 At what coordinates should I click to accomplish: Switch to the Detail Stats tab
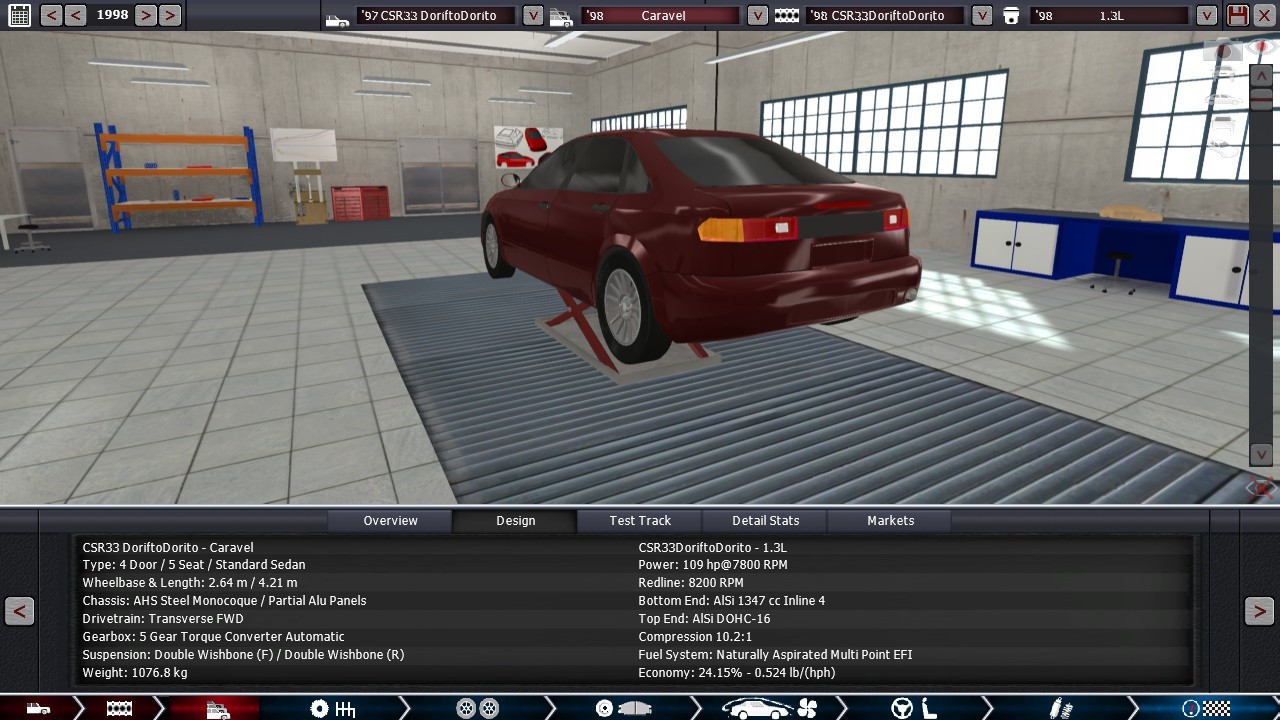click(x=765, y=520)
